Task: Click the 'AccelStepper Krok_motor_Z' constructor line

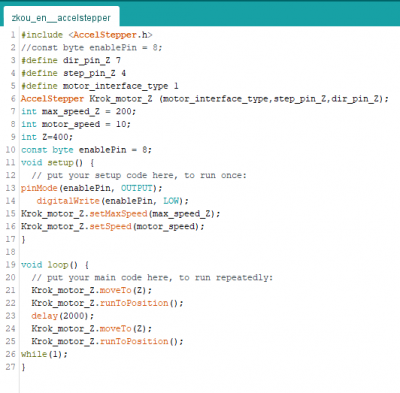Action: point(205,99)
